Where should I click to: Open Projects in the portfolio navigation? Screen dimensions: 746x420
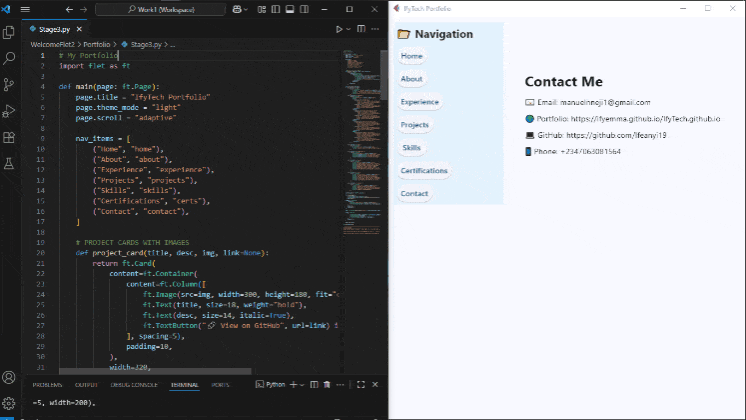414,125
